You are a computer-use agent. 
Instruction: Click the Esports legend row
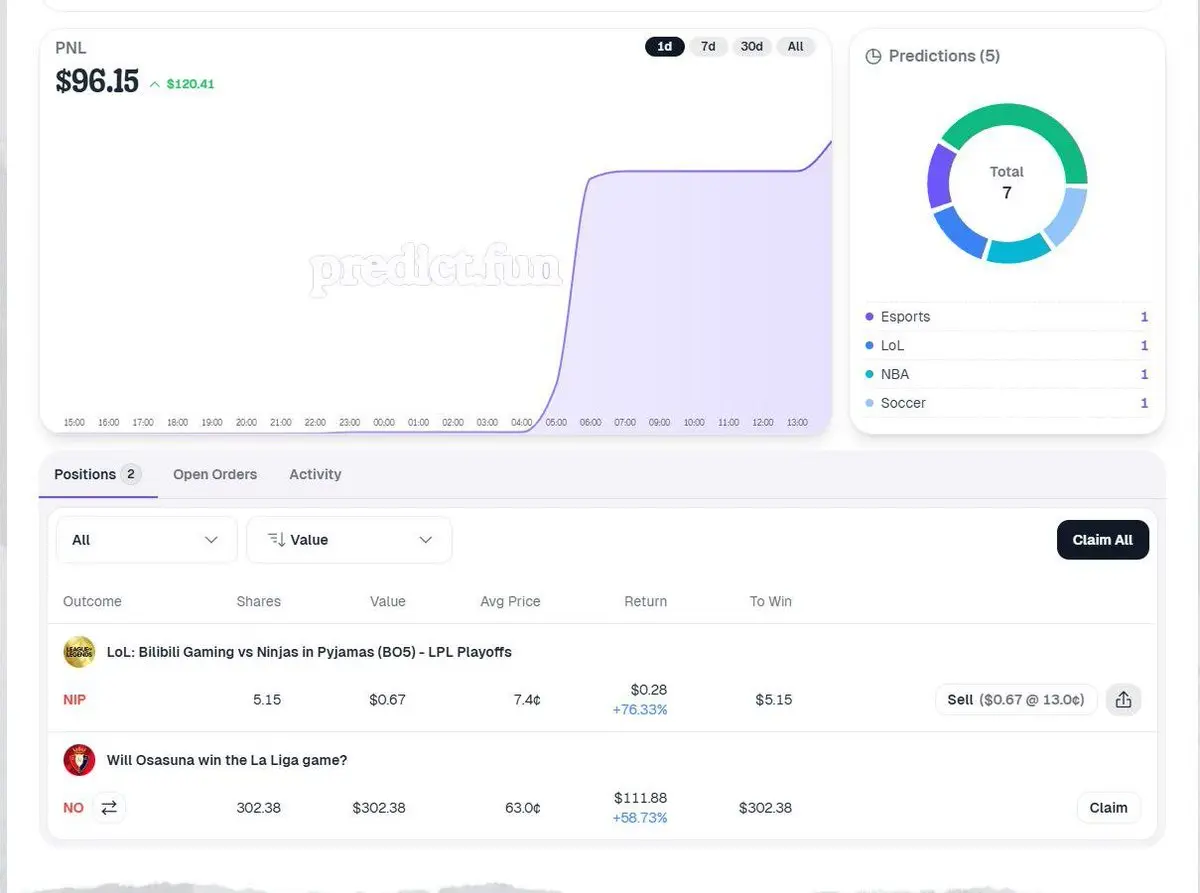pos(1007,317)
